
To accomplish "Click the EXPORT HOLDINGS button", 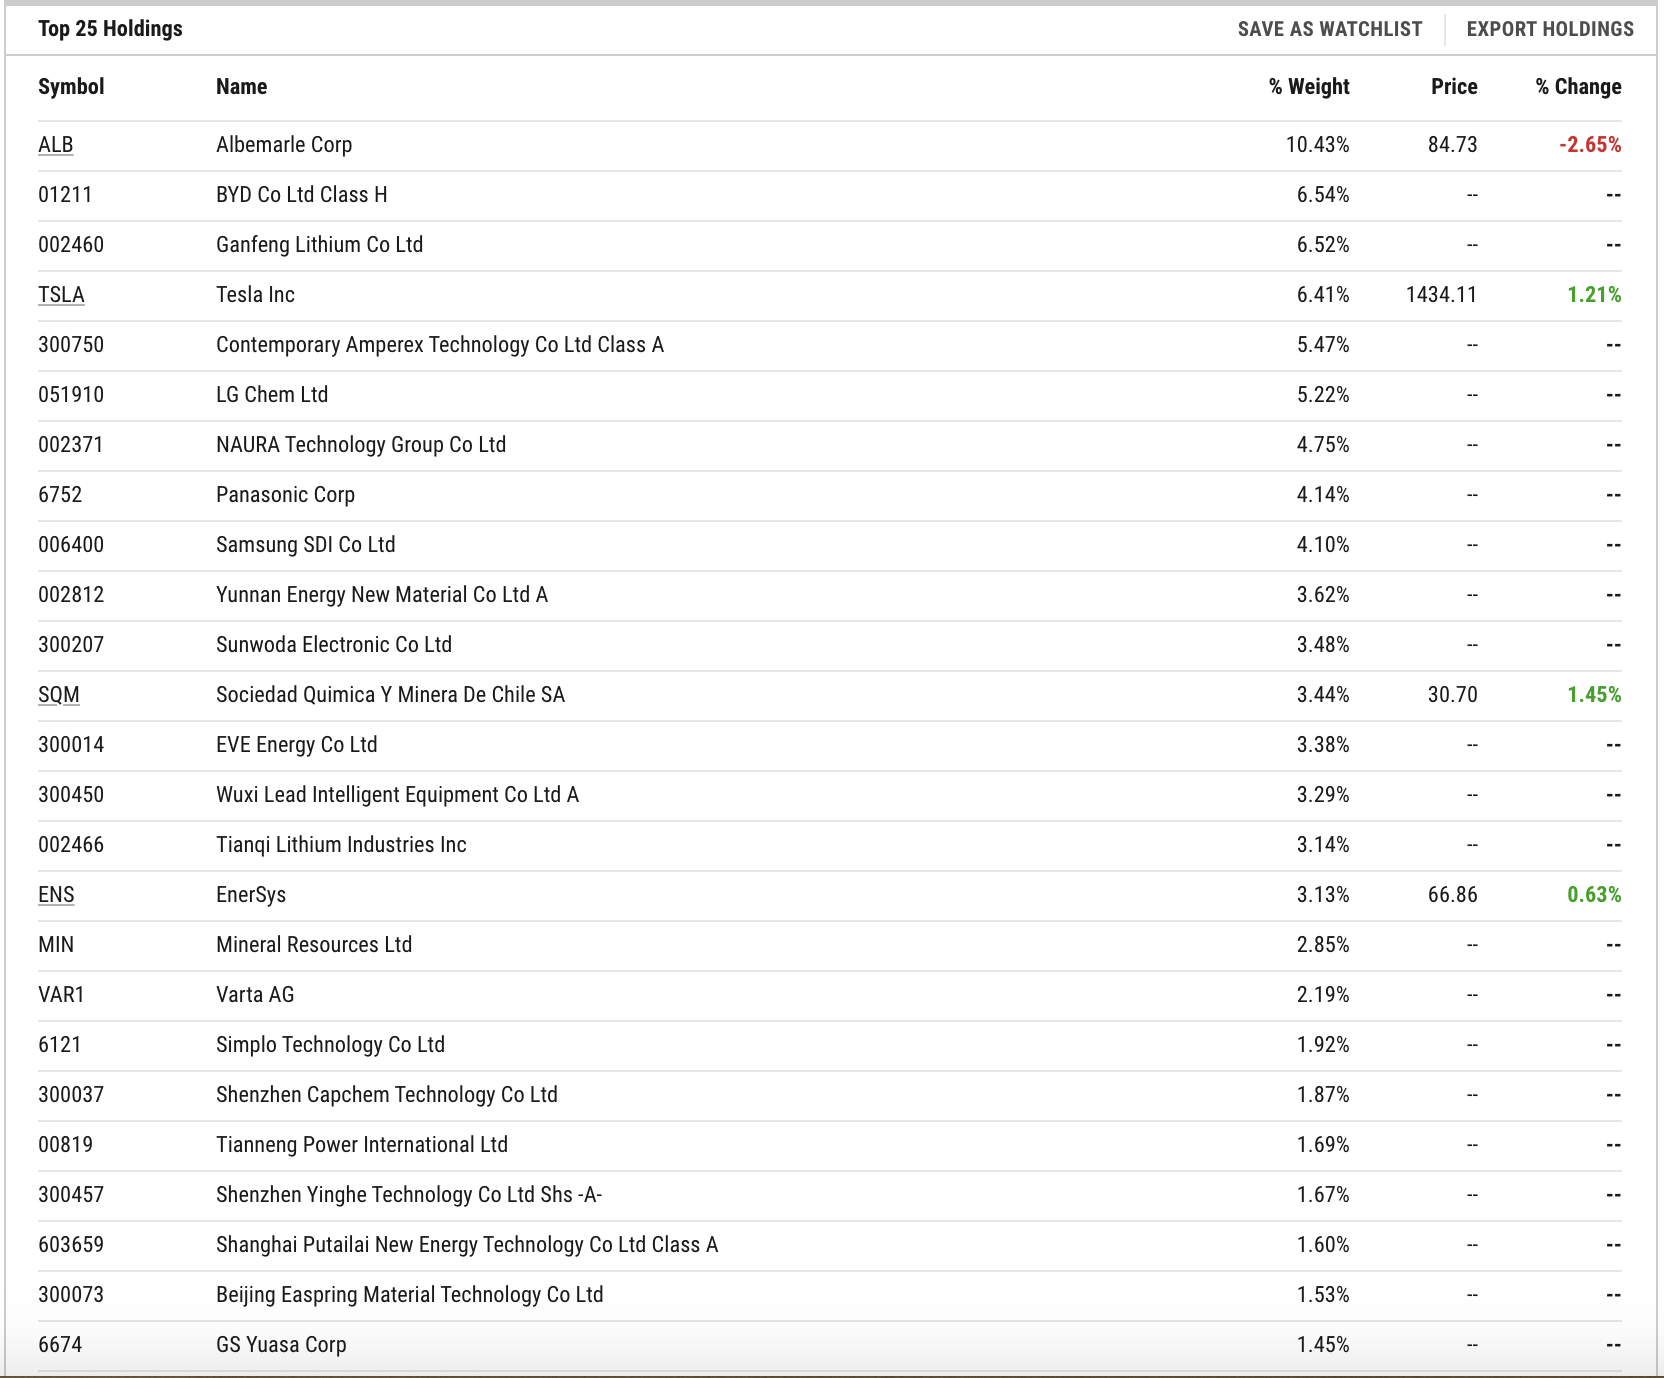I will (1550, 29).
